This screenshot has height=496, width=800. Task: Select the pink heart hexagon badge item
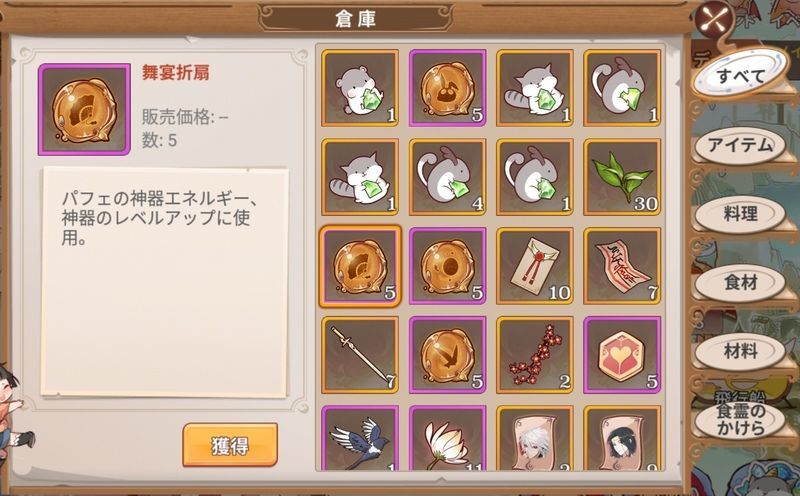pyautogui.click(x=622, y=355)
